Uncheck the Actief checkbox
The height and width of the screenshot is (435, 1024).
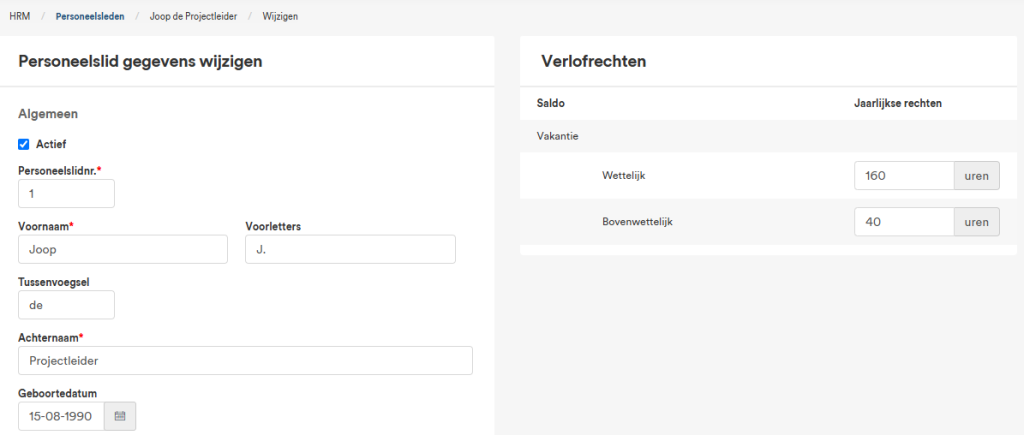[x=24, y=144]
